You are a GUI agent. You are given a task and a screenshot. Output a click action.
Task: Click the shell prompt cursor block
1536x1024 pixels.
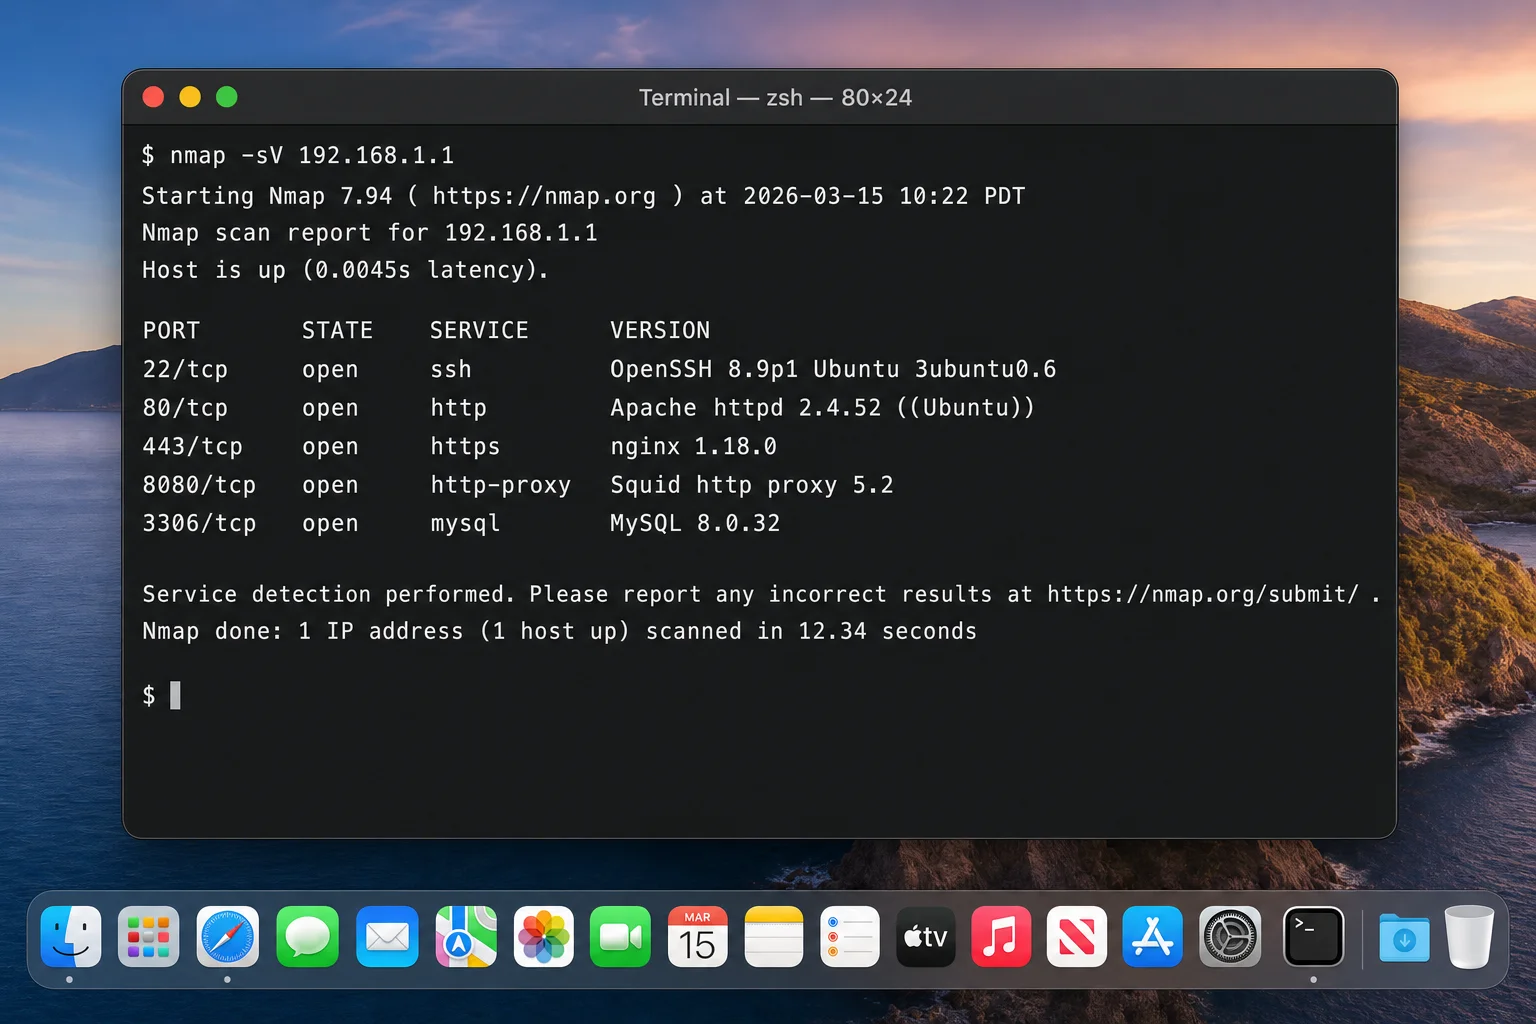[x=175, y=695]
